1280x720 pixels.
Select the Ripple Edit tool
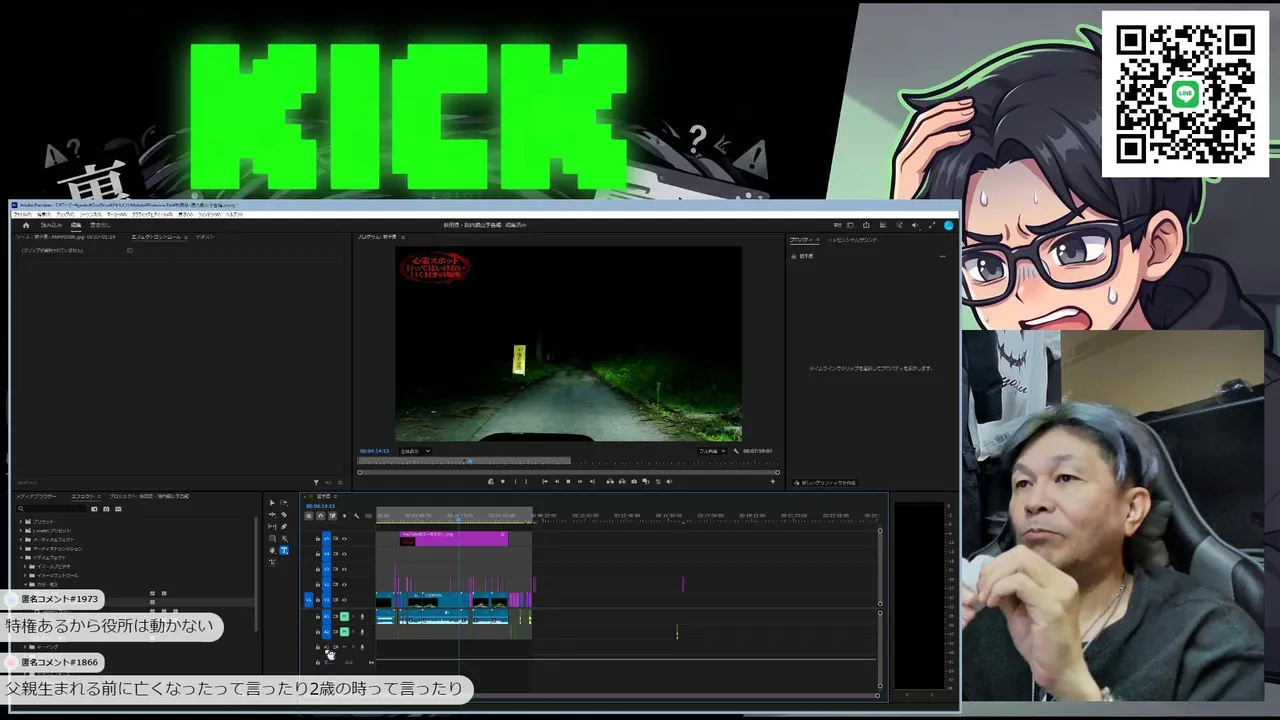(272, 515)
